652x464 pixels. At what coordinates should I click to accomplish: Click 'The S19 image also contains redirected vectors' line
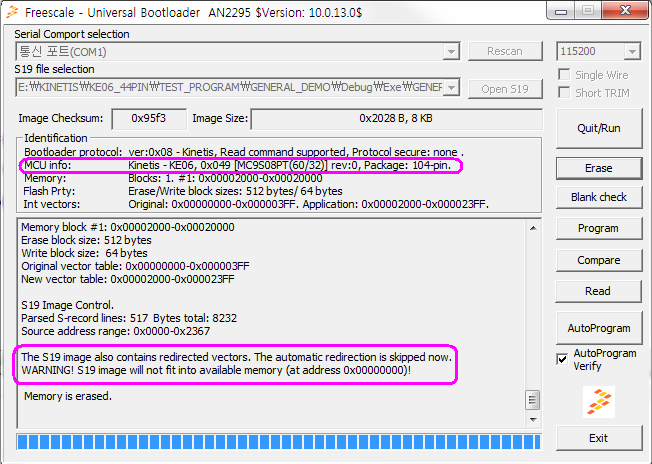pos(237,358)
